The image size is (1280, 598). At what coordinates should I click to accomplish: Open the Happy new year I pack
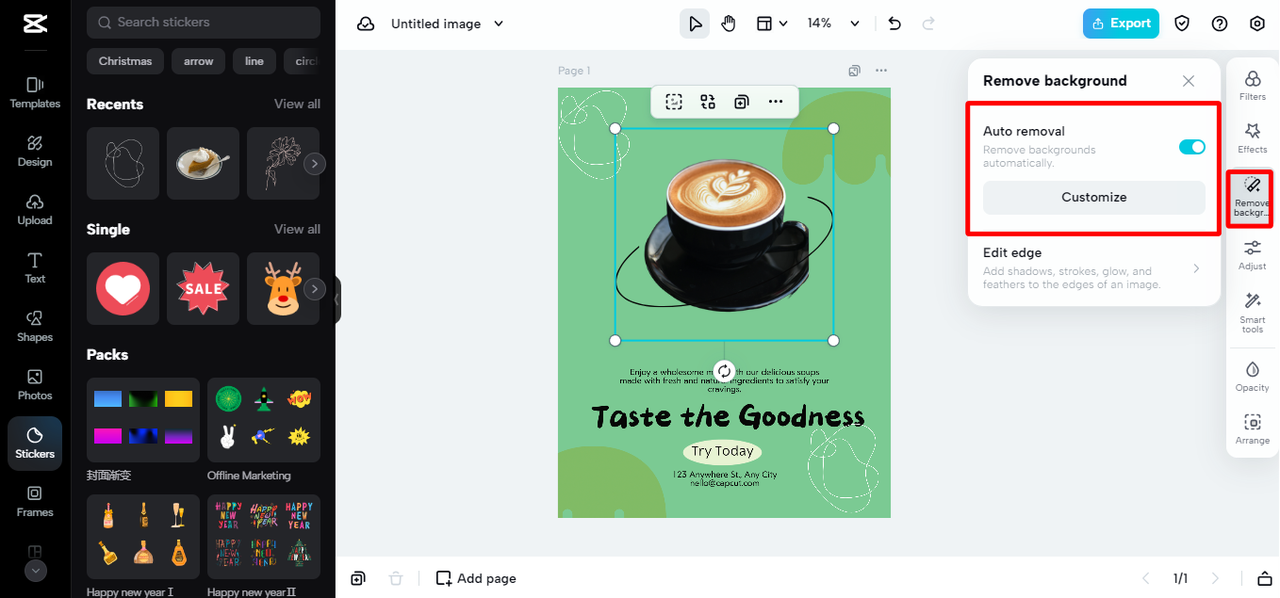[x=143, y=536]
